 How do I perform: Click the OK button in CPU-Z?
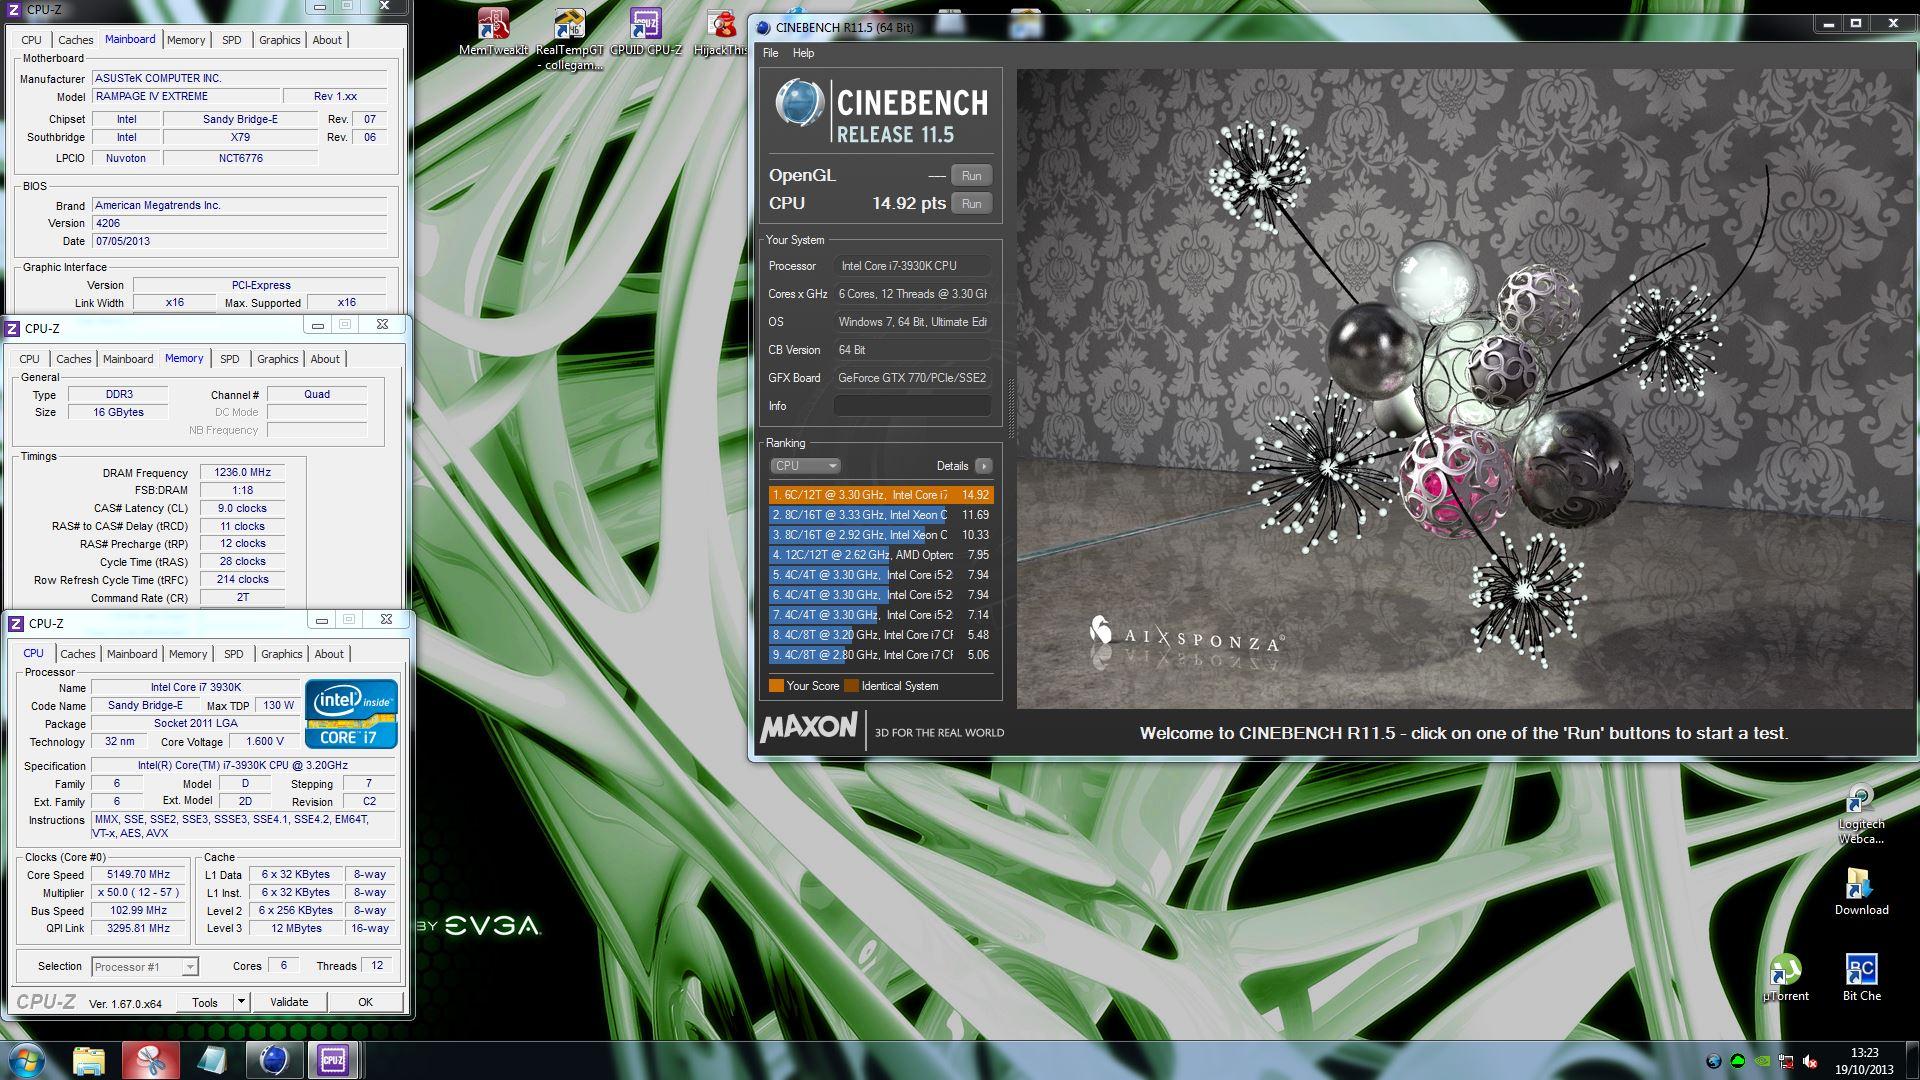[x=366, y=1002]
